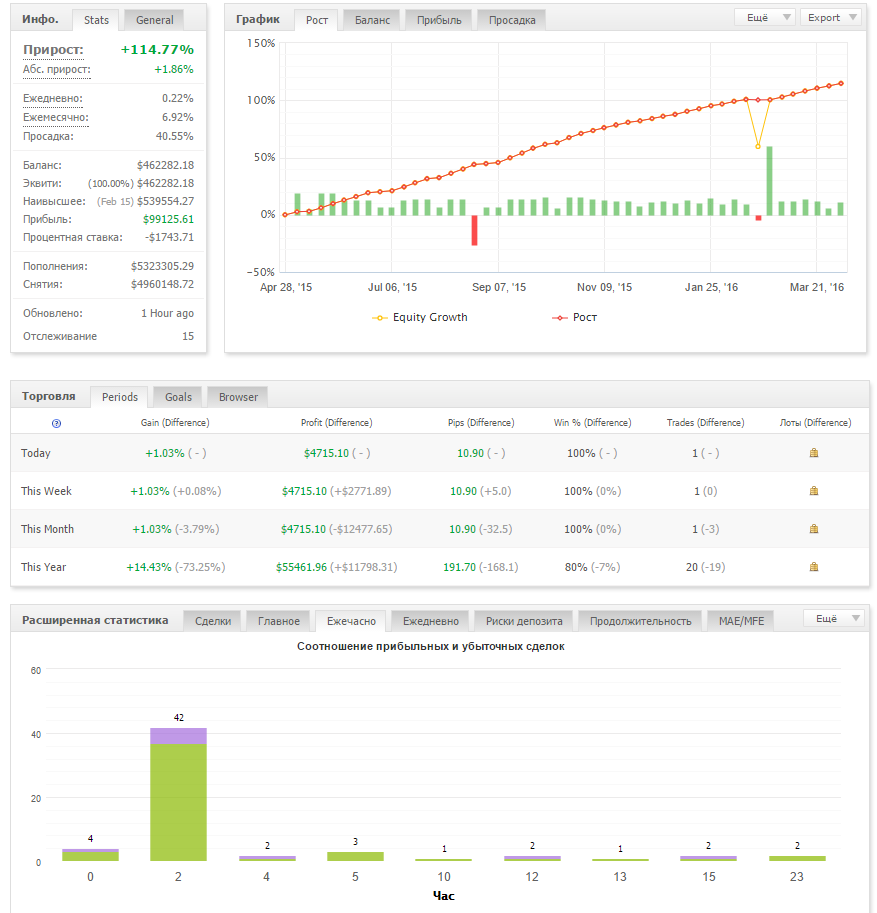Image resolution: width=877 pixels, height=913 pixels.
Task: Toggle the Рост legend series
Action: click(574, 317)
